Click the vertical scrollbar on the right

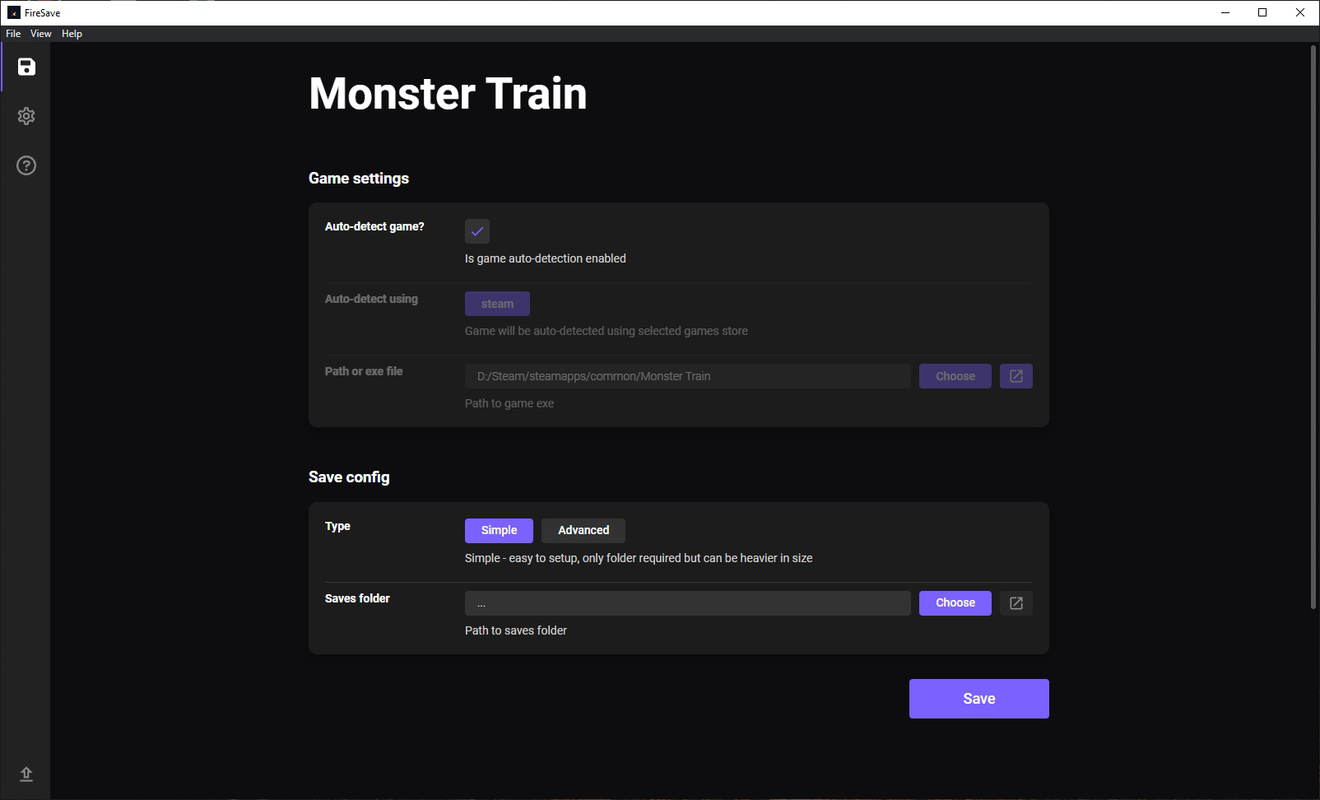(x=1314, y=327)
